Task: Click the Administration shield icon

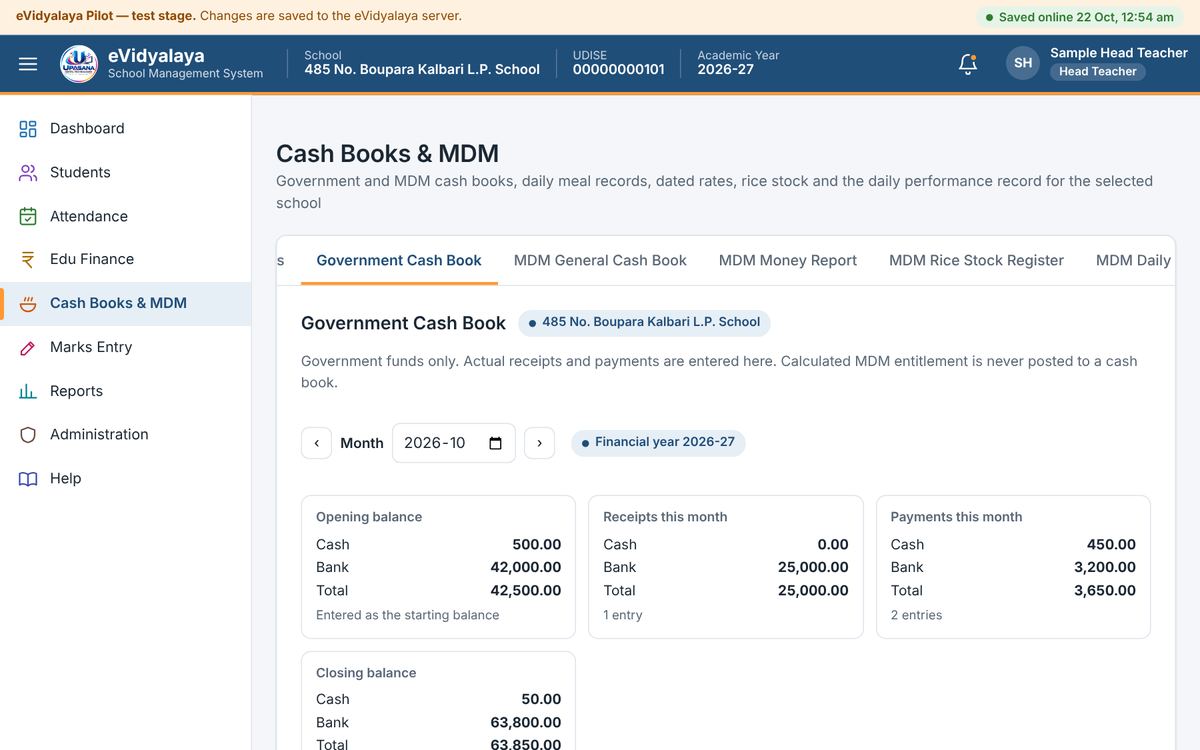Action: [28, 435]
